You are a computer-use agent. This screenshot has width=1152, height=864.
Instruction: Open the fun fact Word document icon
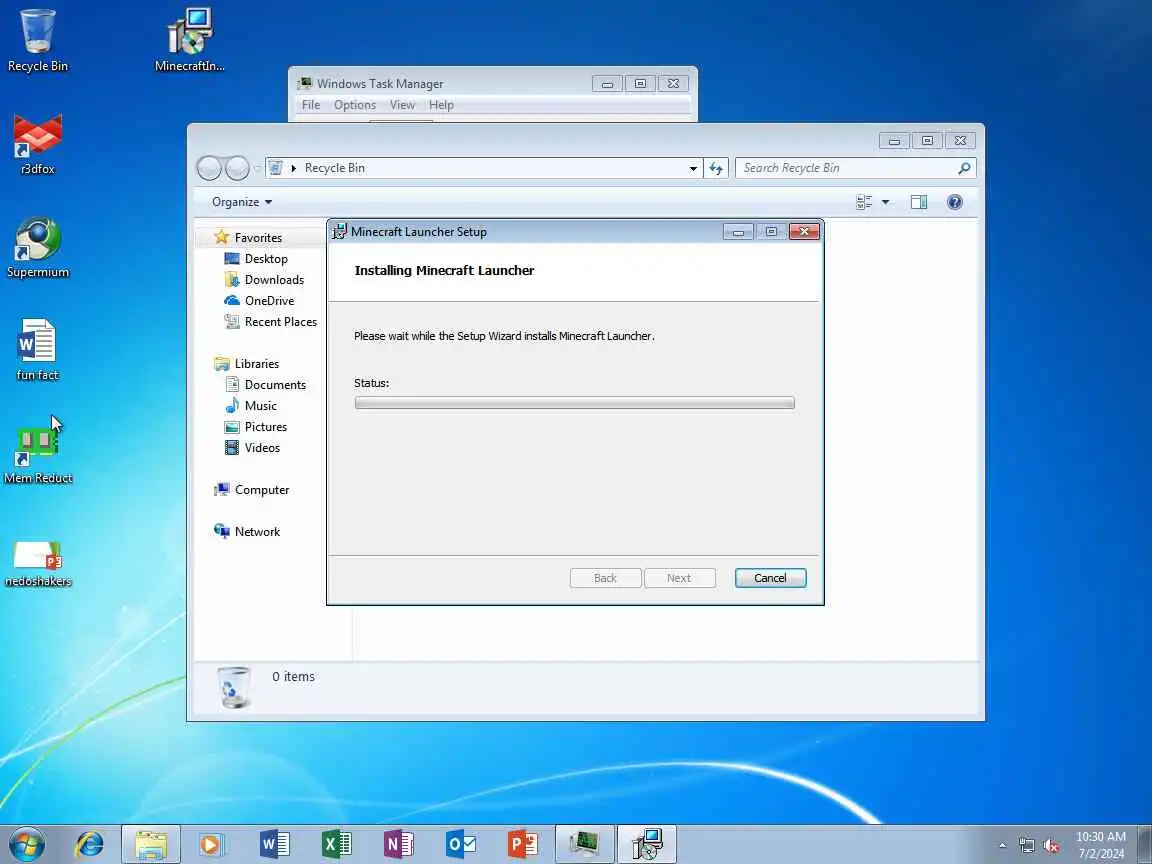pyautogui.click(x=37, y=350)
